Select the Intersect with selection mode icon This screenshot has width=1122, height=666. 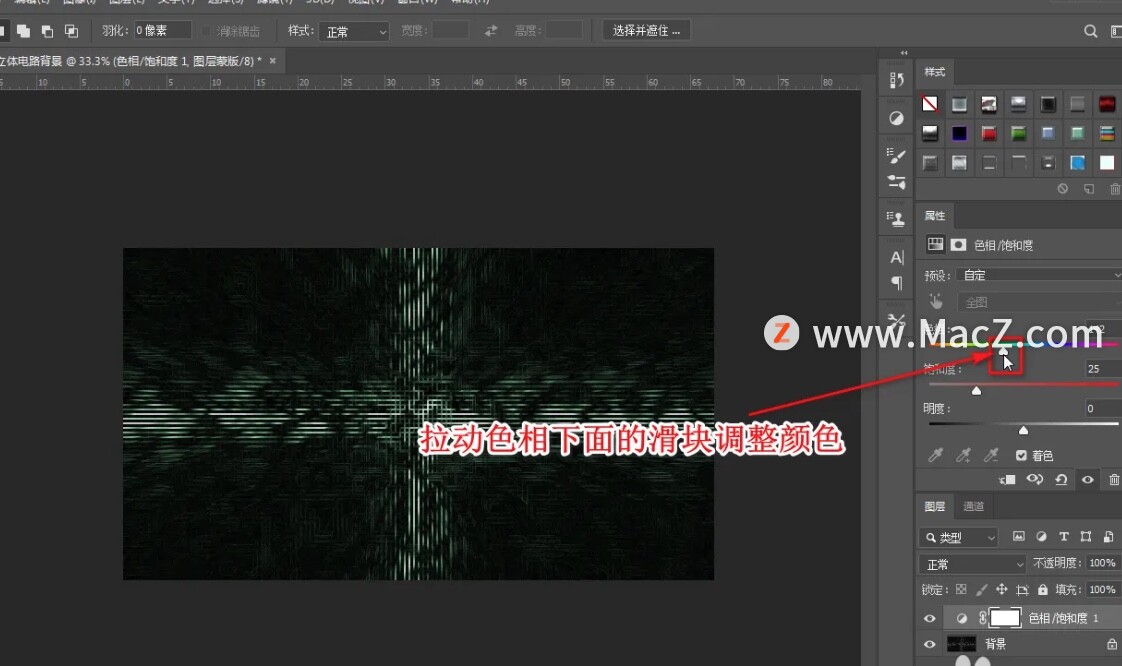72,31
